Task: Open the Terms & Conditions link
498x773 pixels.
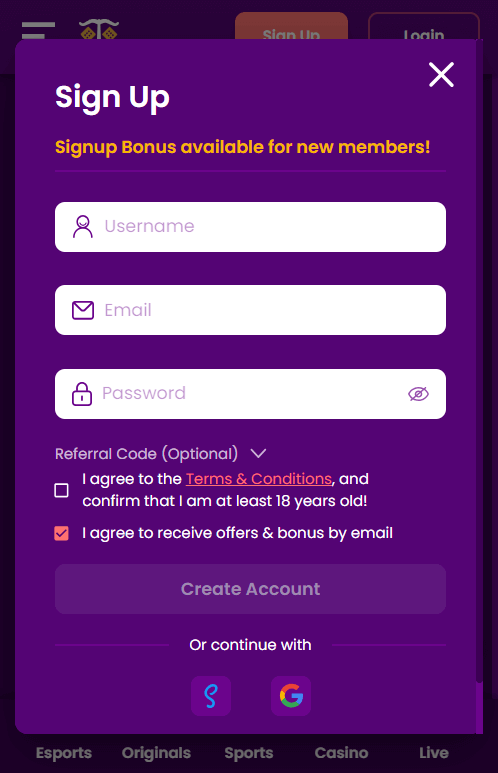Action: (x=258, y=479)
